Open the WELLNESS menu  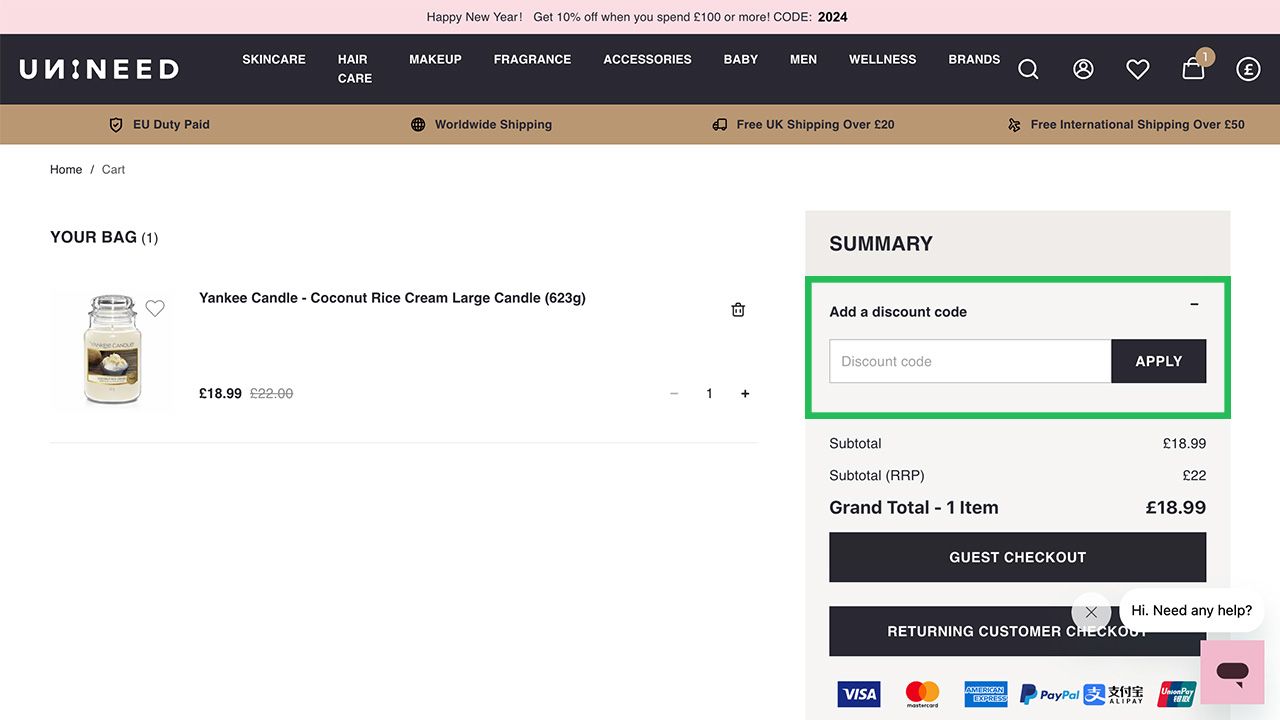882,59
